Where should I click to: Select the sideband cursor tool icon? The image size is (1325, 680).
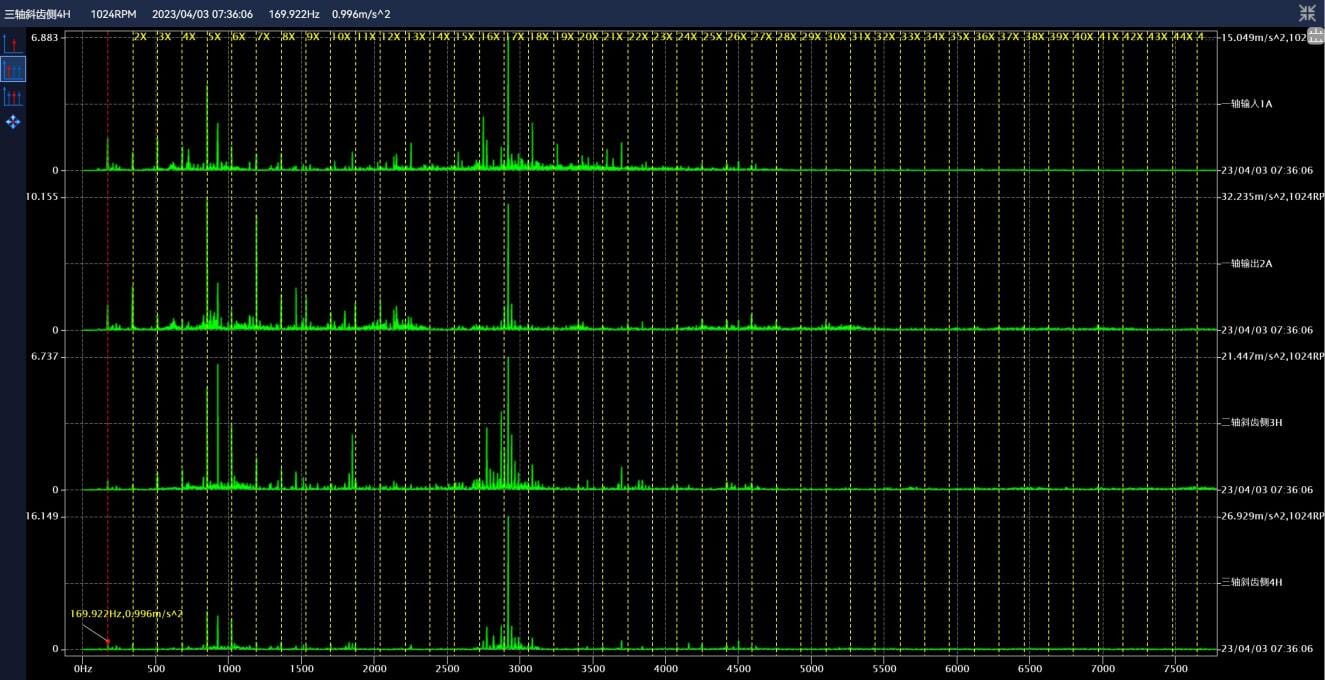(x=13, y=96)
